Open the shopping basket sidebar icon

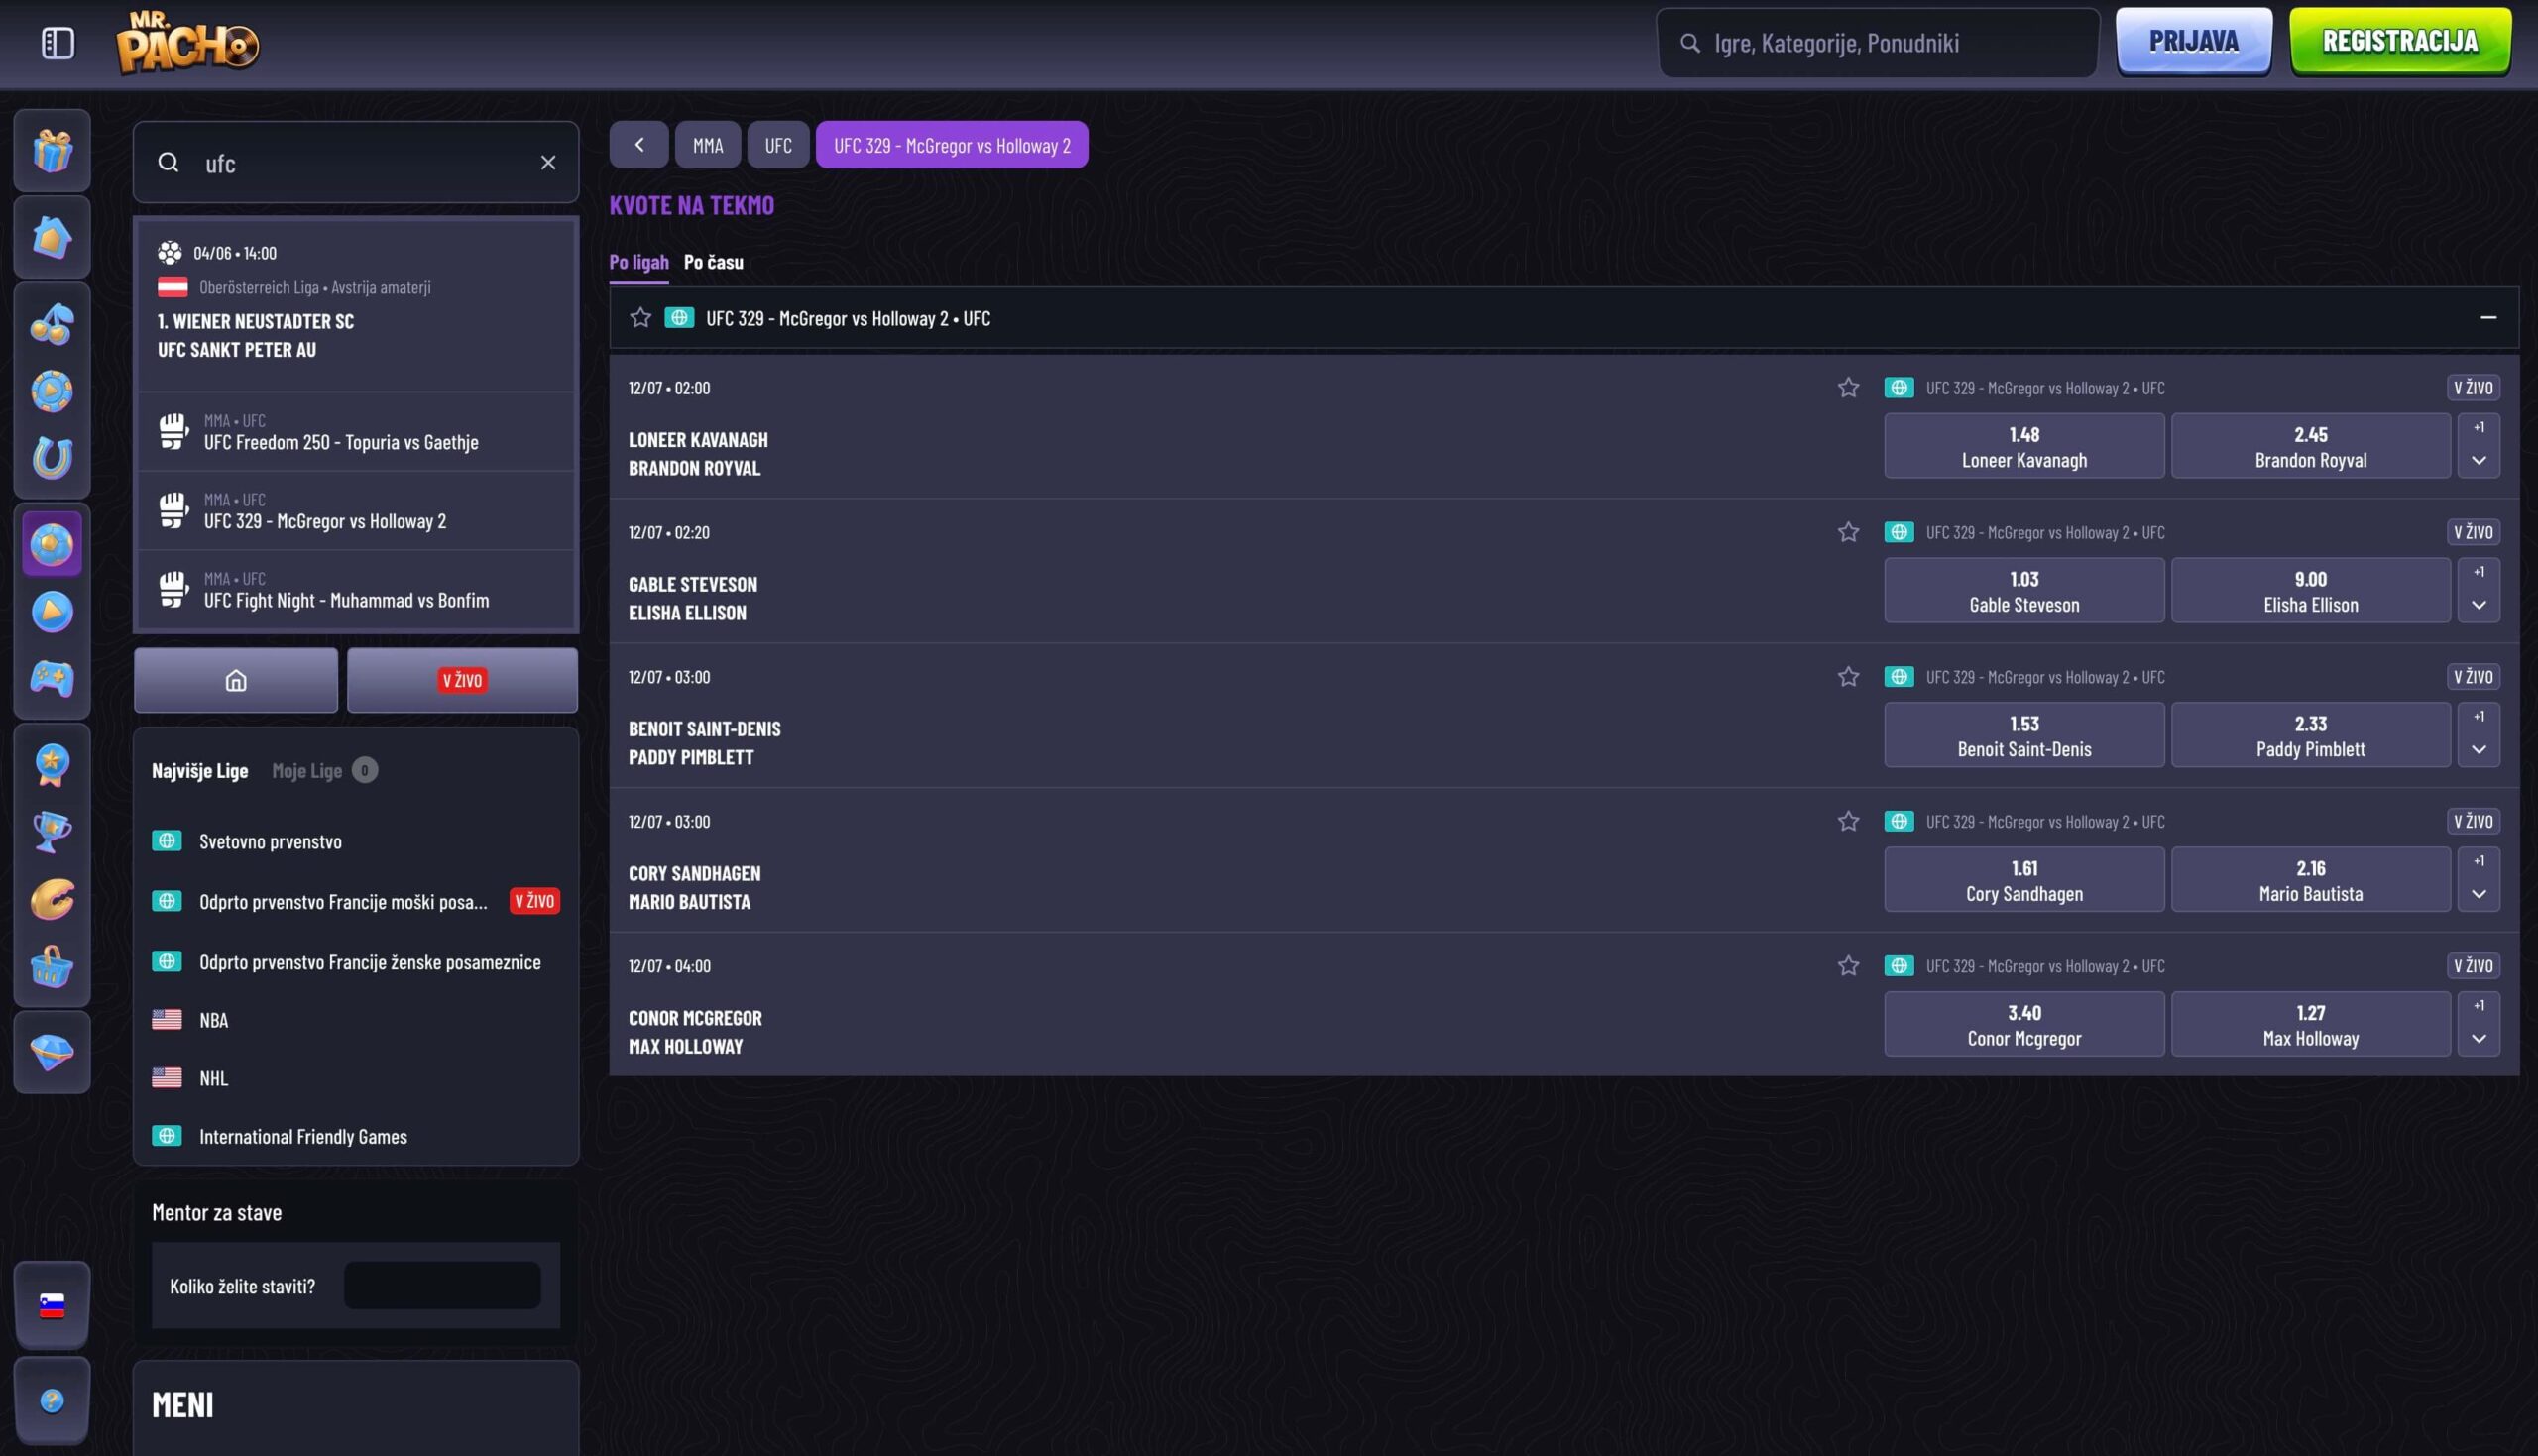(x=52, y=967)
